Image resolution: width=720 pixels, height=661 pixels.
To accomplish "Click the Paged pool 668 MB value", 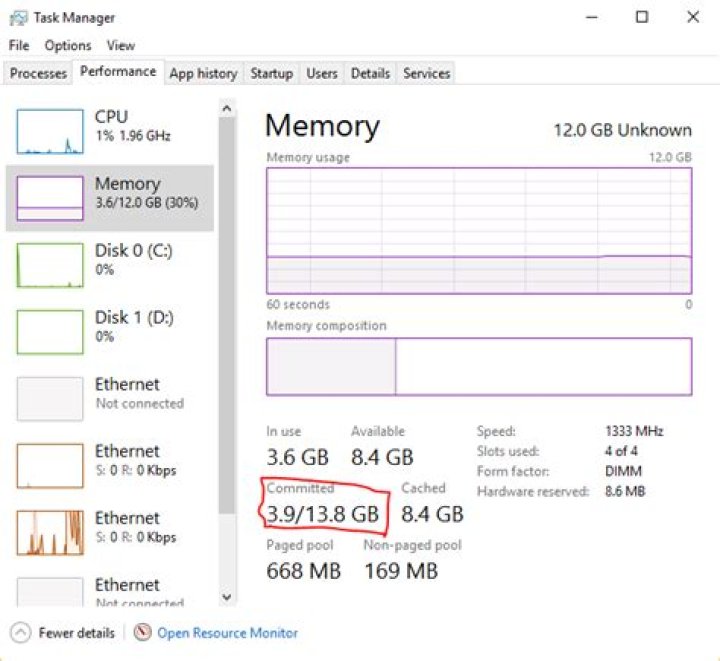I will click(x=304, y=571).
